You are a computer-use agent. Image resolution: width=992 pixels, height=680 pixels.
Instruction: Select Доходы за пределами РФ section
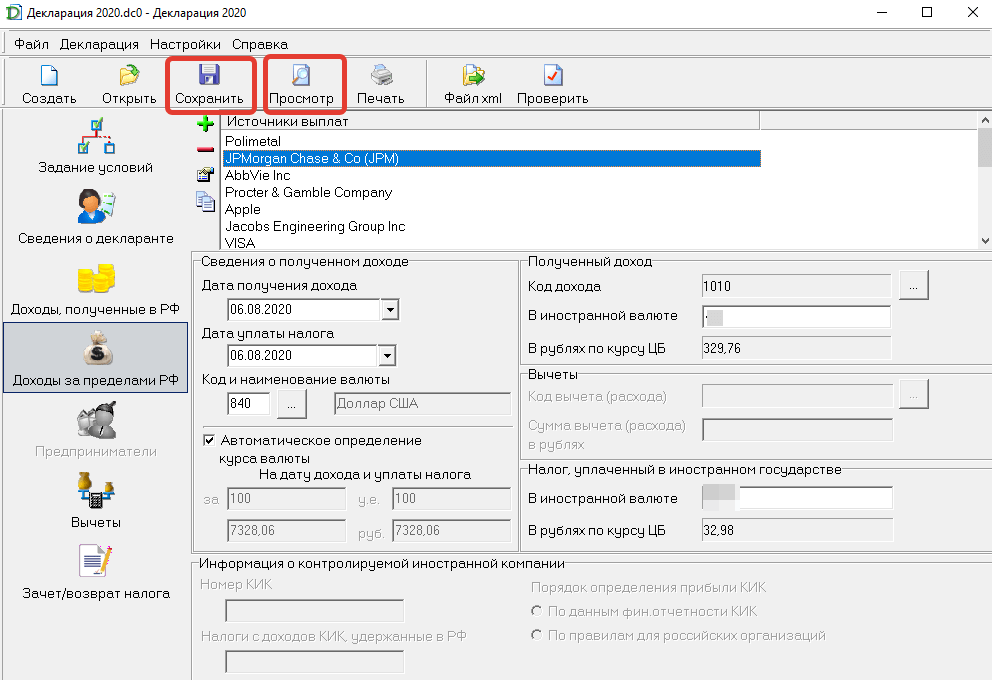(x=96, y=358)
